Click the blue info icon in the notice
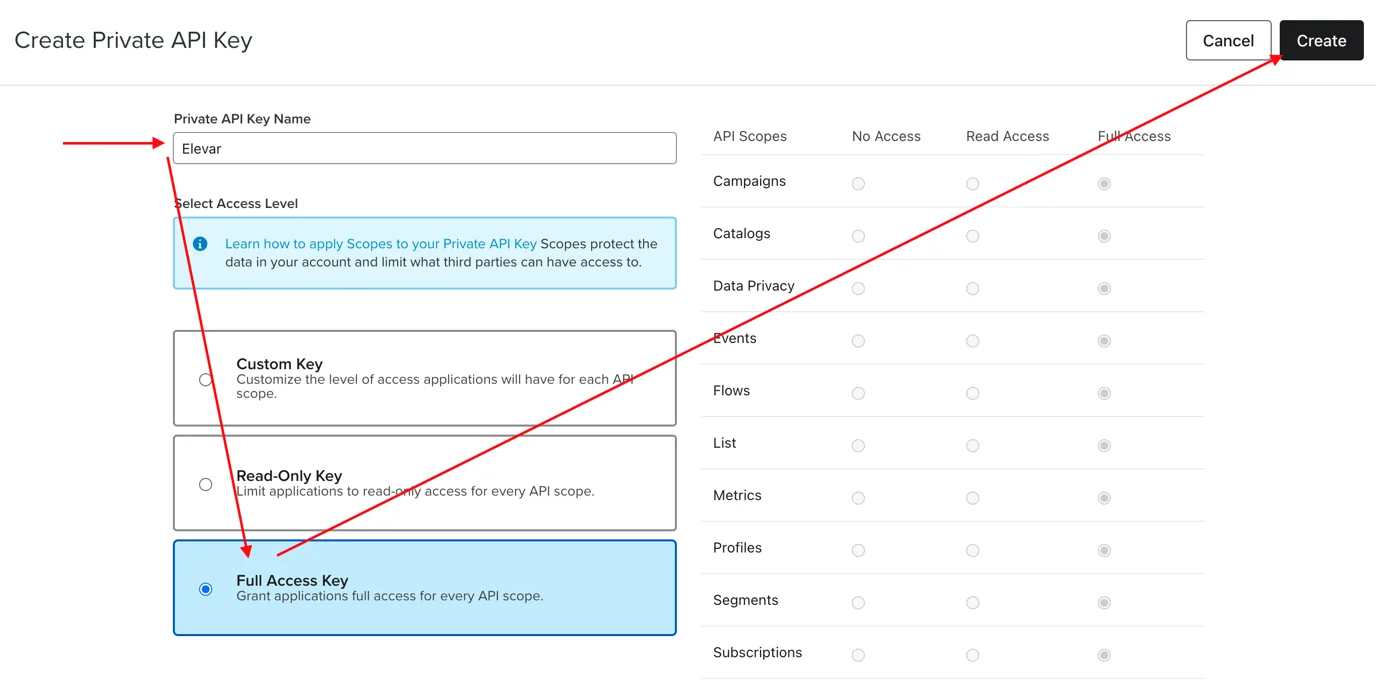Viewport: 1376px width, 694px height. click(x=200, y=244)
